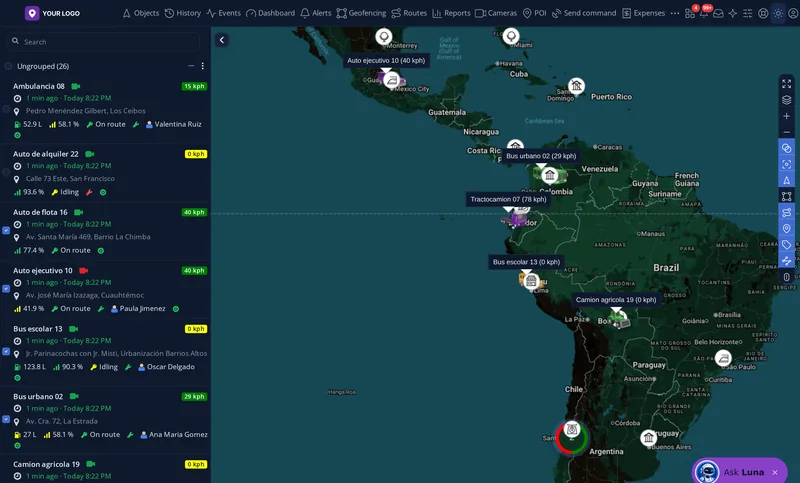
Task: Open the map layers selector
Action: (787, 100)
